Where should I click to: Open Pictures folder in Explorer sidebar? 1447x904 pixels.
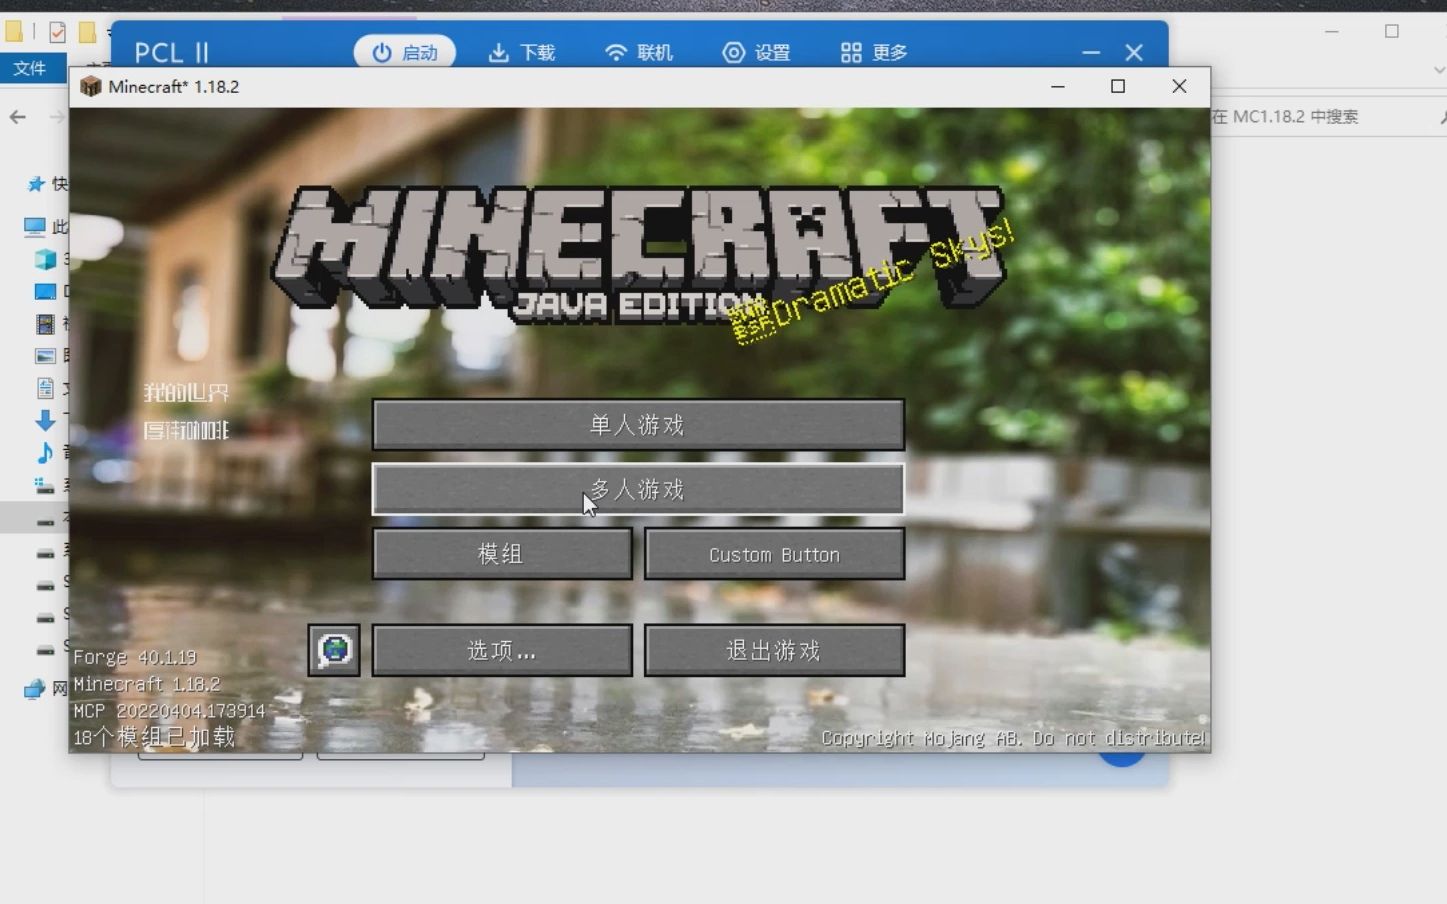pyautogui.click(x=45, y=355)
